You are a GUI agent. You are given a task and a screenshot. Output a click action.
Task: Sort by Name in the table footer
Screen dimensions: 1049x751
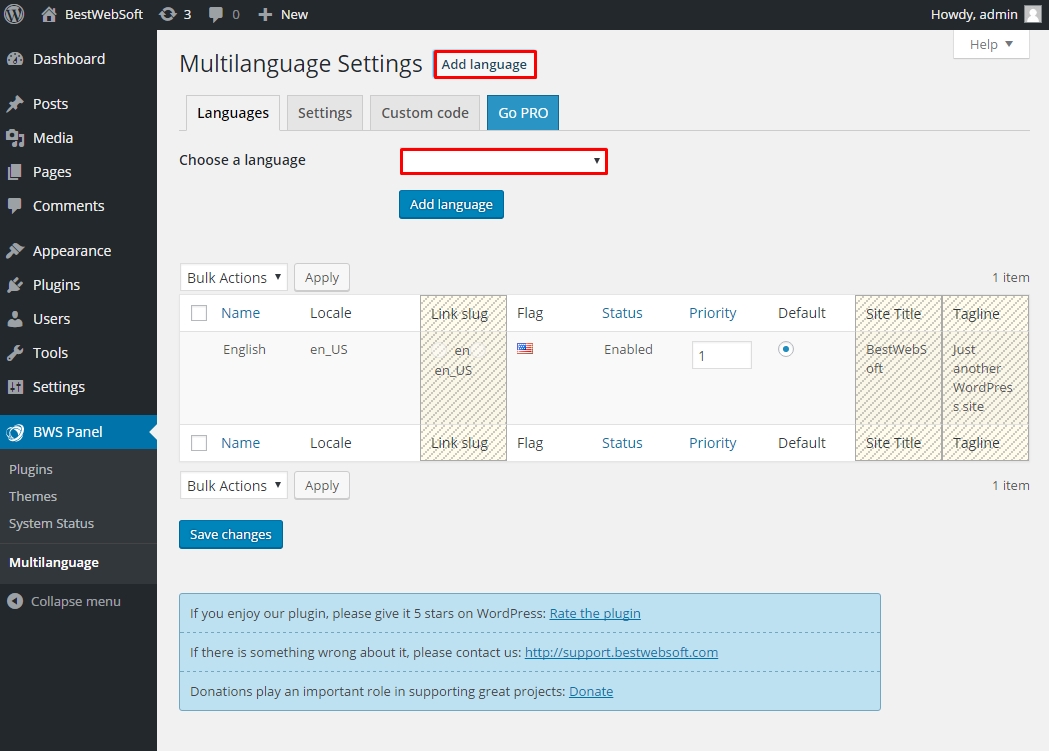tap(240, 443)
